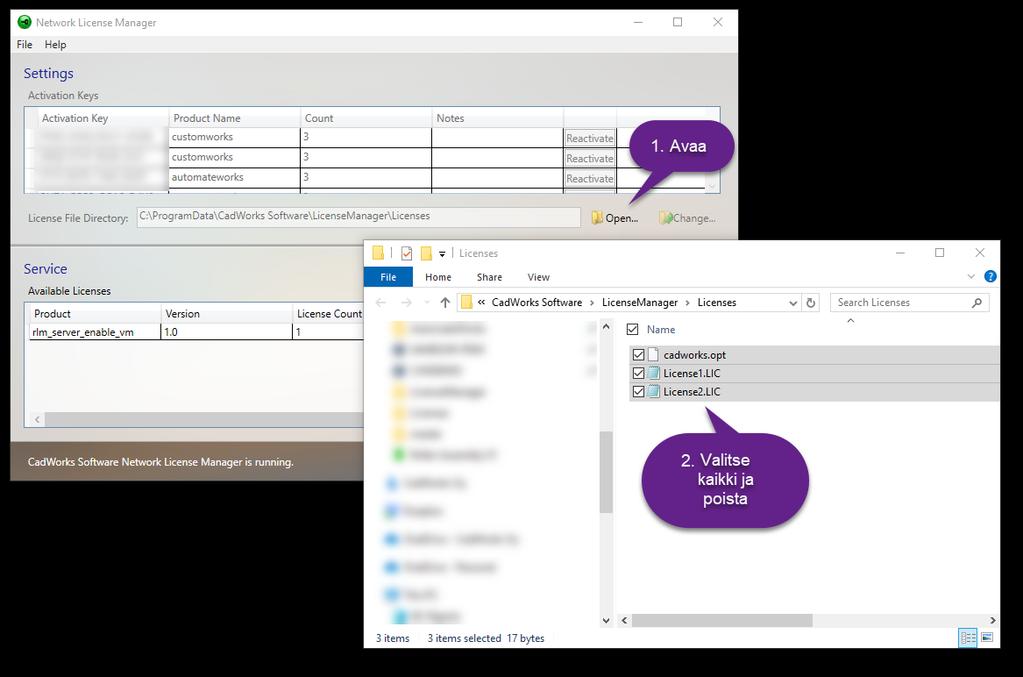
Task: Click the License File Directory path field
Action: click(358, 217)
